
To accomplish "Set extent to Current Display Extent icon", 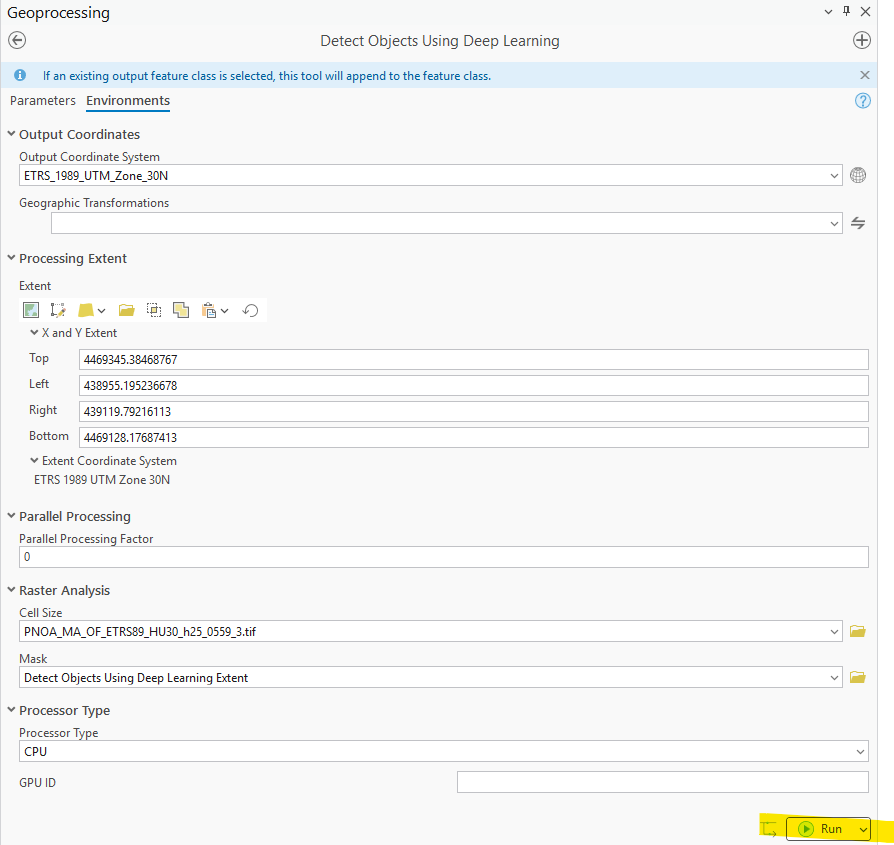I will pos(31,310).
